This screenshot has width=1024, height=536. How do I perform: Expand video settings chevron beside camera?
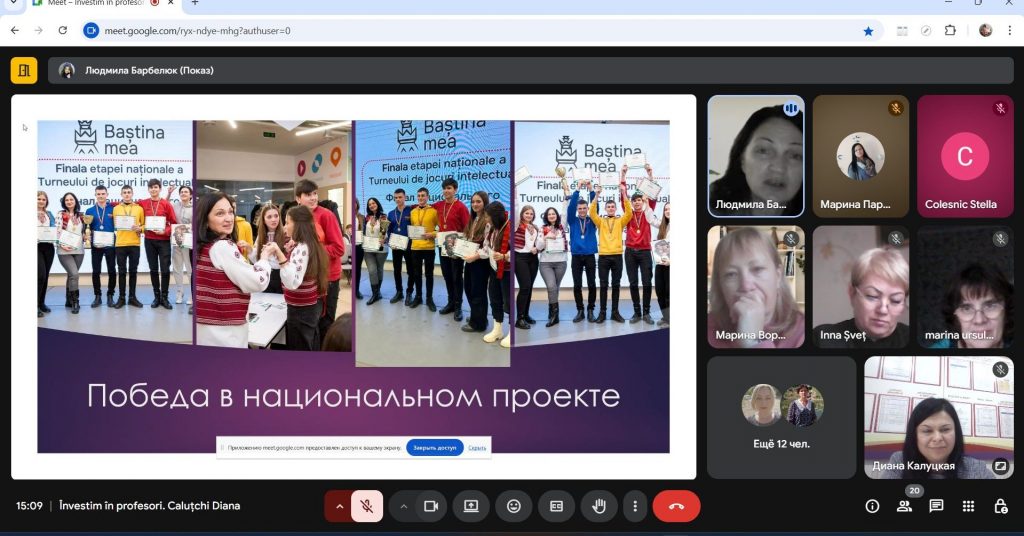(x=404, y=506)
